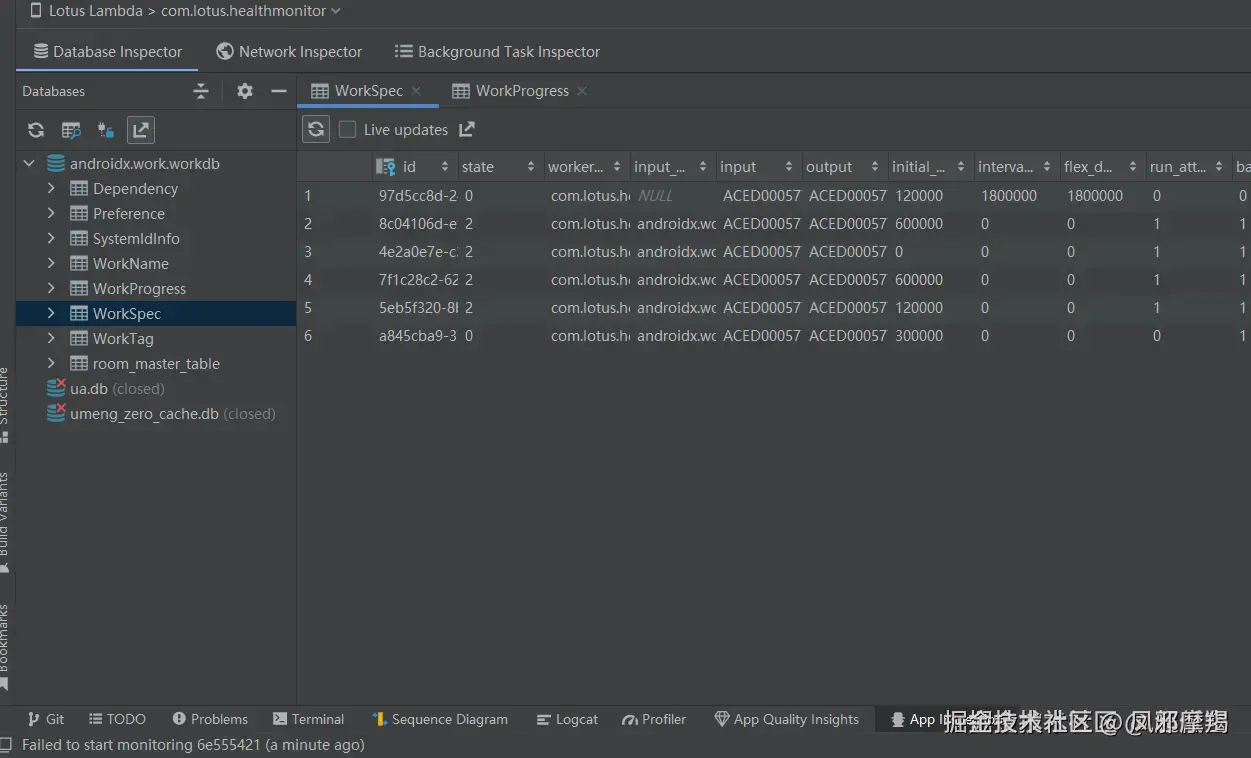
Task: Open the TODO tool window
Action: tap(117, 719)
